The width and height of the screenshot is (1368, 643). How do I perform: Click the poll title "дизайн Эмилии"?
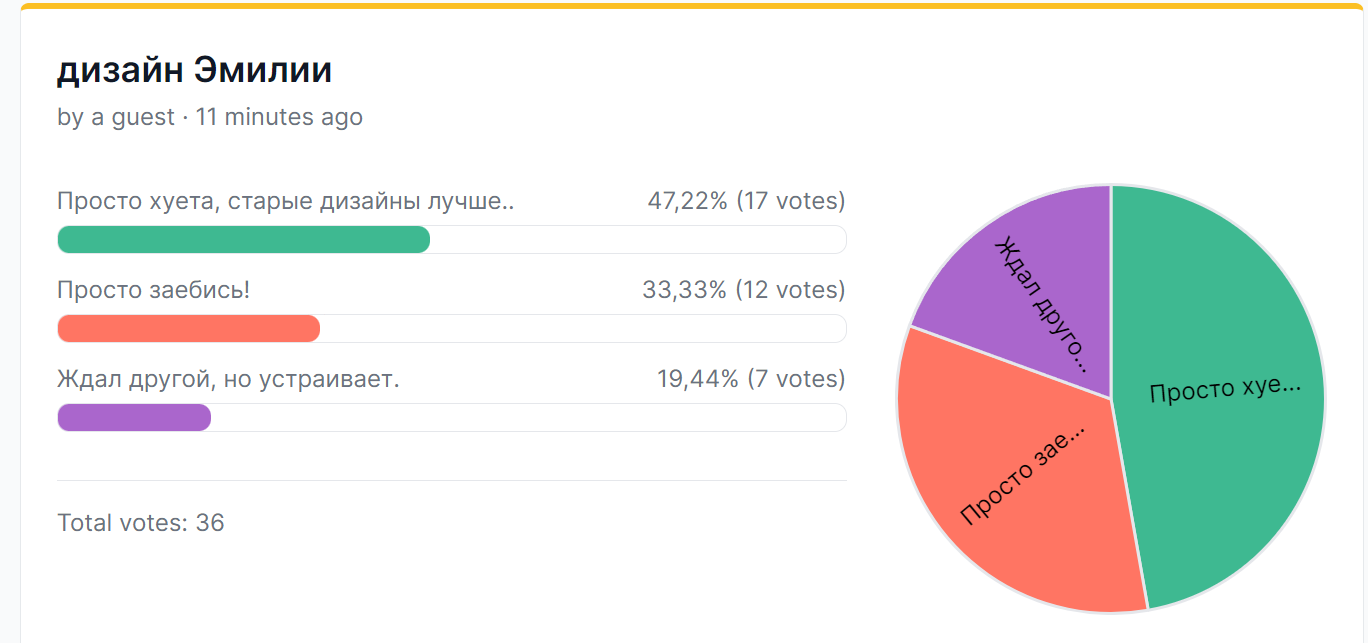point(194,70)
